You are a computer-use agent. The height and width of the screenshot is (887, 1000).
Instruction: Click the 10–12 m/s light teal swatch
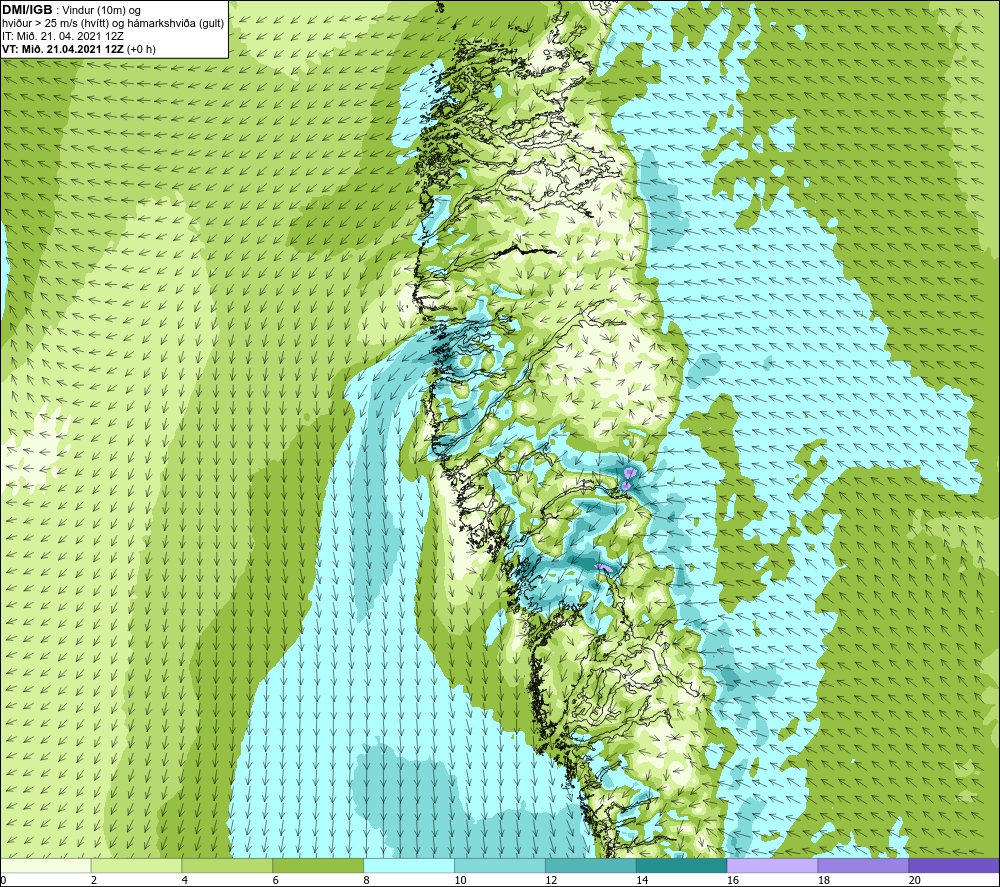(500, 866)
